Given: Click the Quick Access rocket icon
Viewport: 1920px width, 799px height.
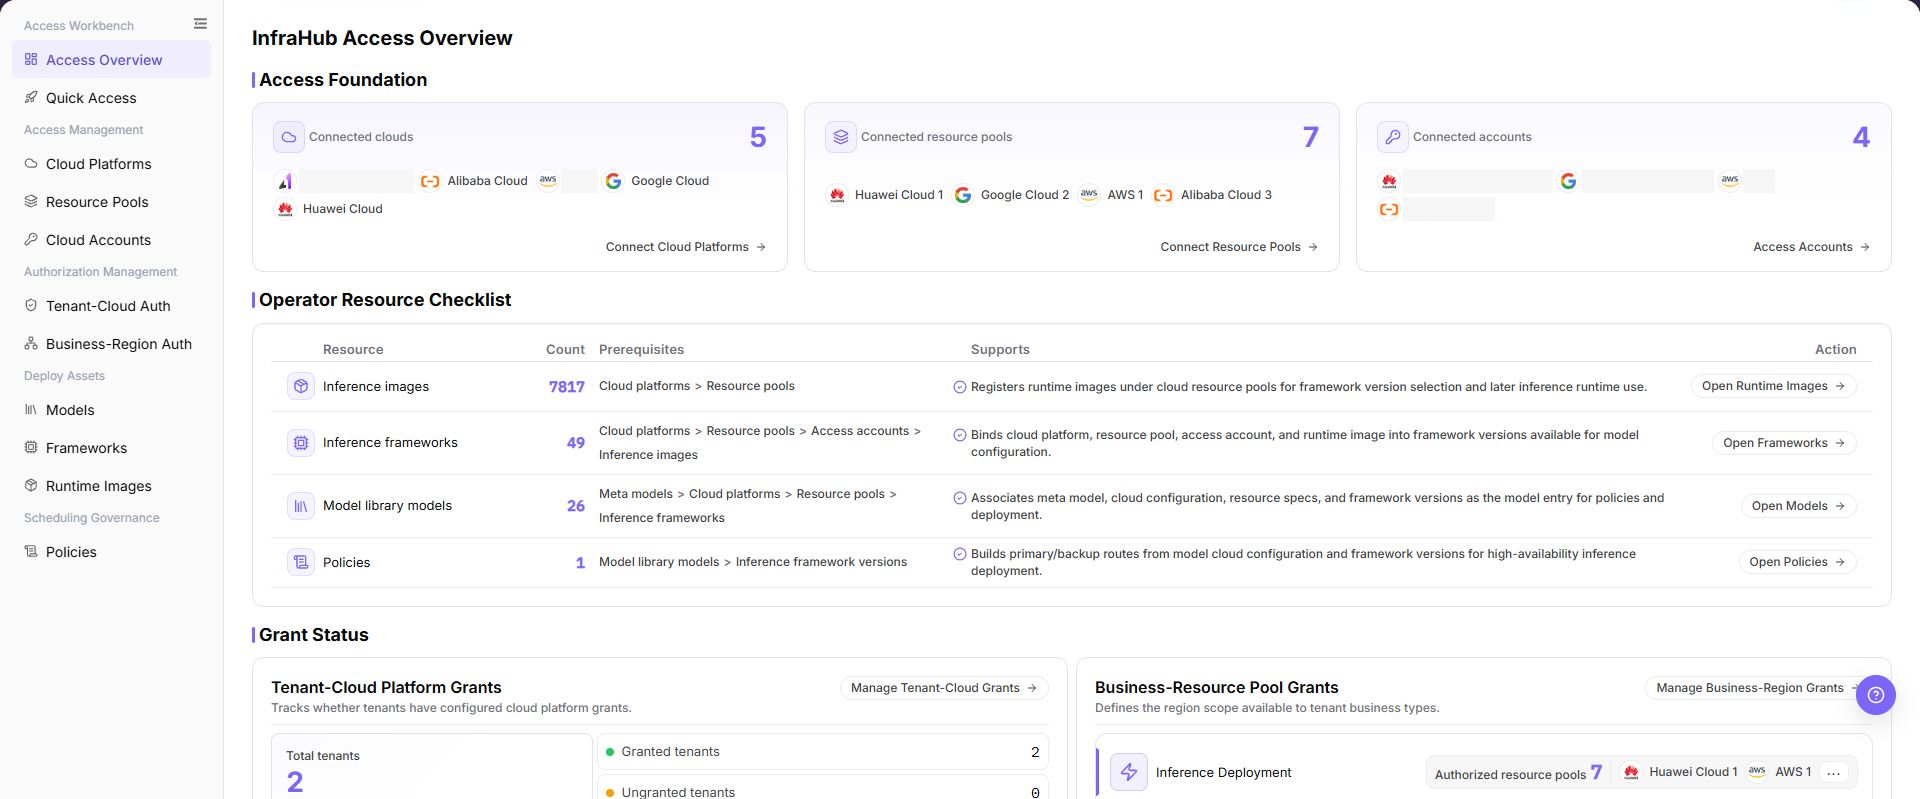Looking at the screenshot, I should click(x=31, y=97).
